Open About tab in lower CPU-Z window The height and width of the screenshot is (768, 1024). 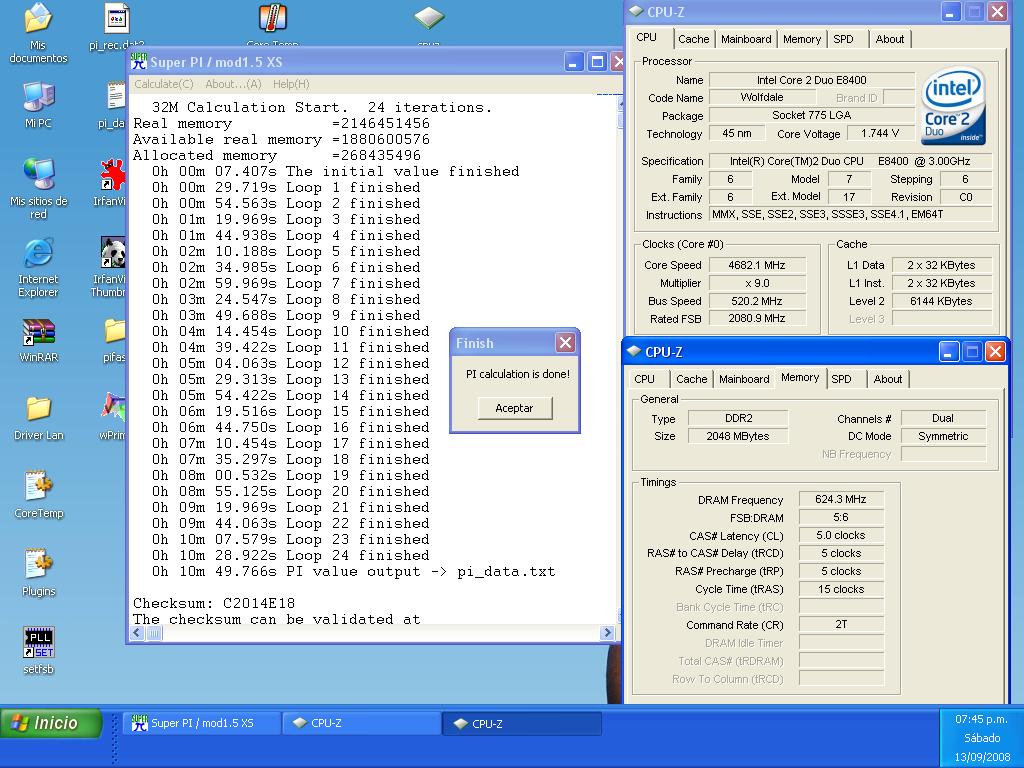[888, 379]
